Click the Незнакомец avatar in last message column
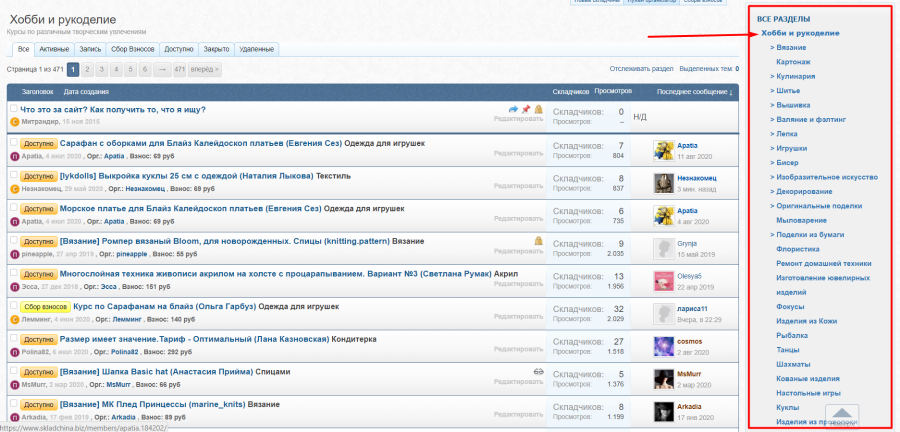Screen dimensions: 900x432 pyautogui.click(x=663, y=182)
